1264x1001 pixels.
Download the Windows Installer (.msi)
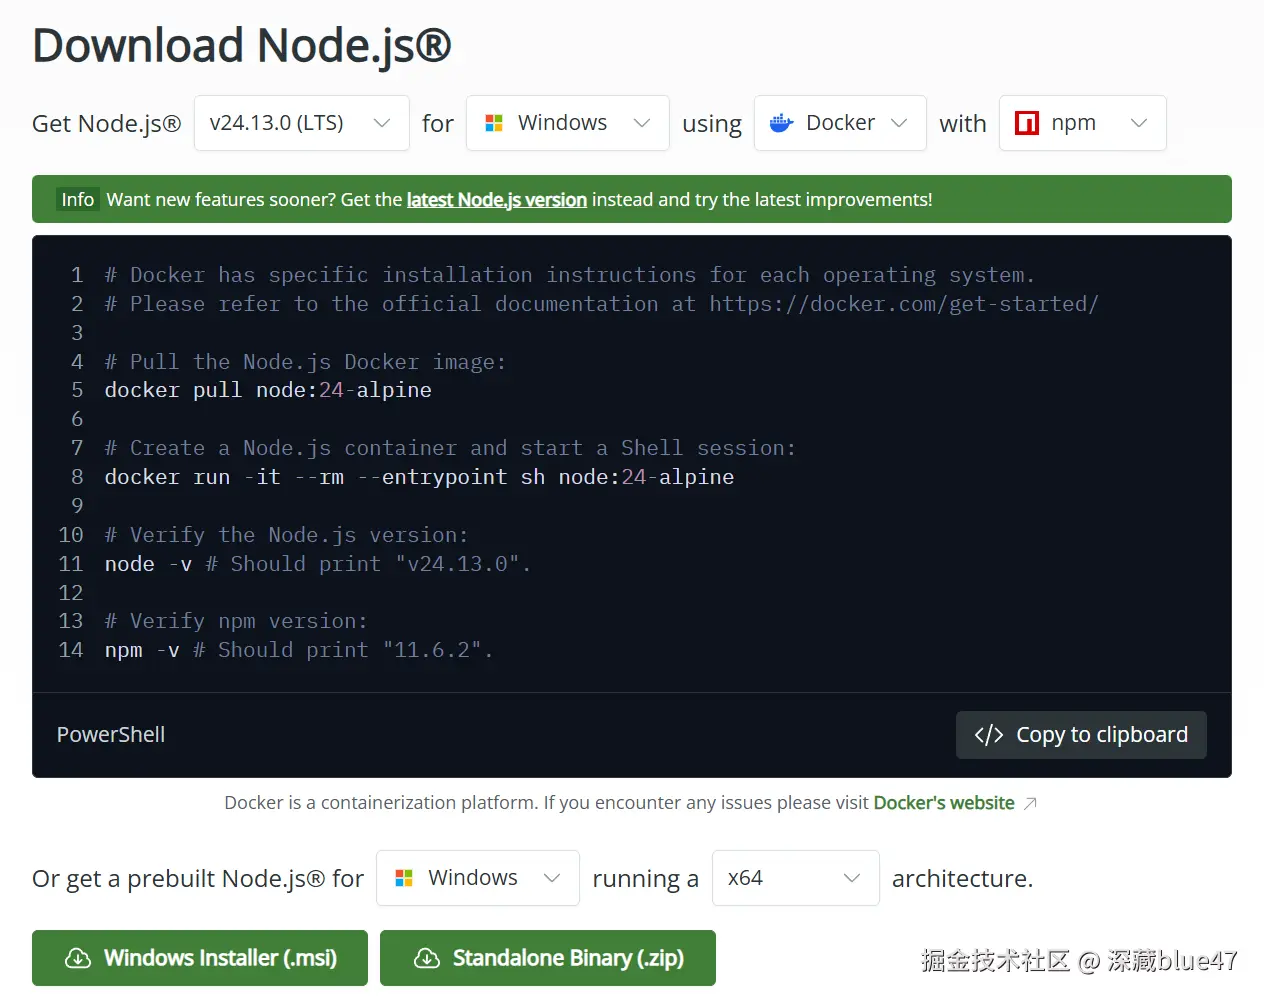pyautogui.click(x=199, y=957)
